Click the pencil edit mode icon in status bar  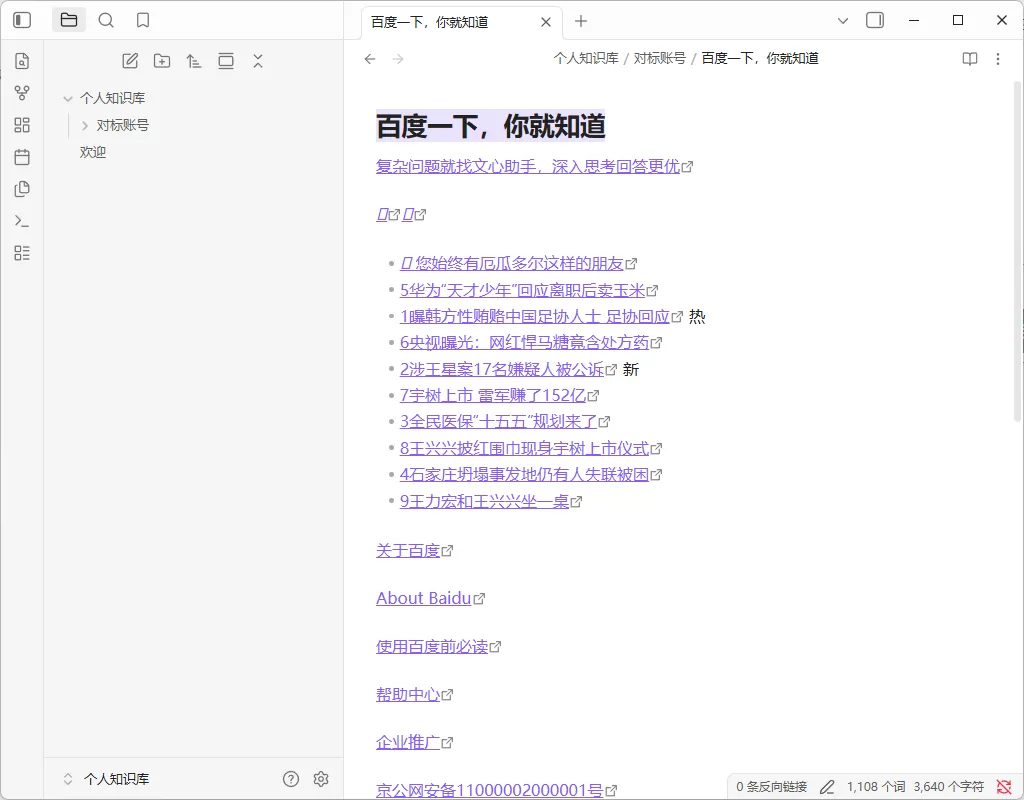(827, 787)
